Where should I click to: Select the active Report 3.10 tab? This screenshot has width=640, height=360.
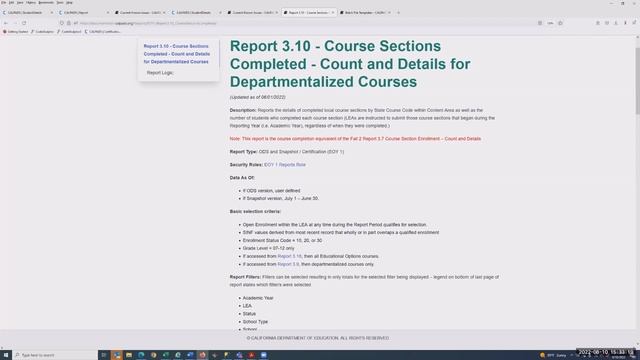tap(308, 13)
